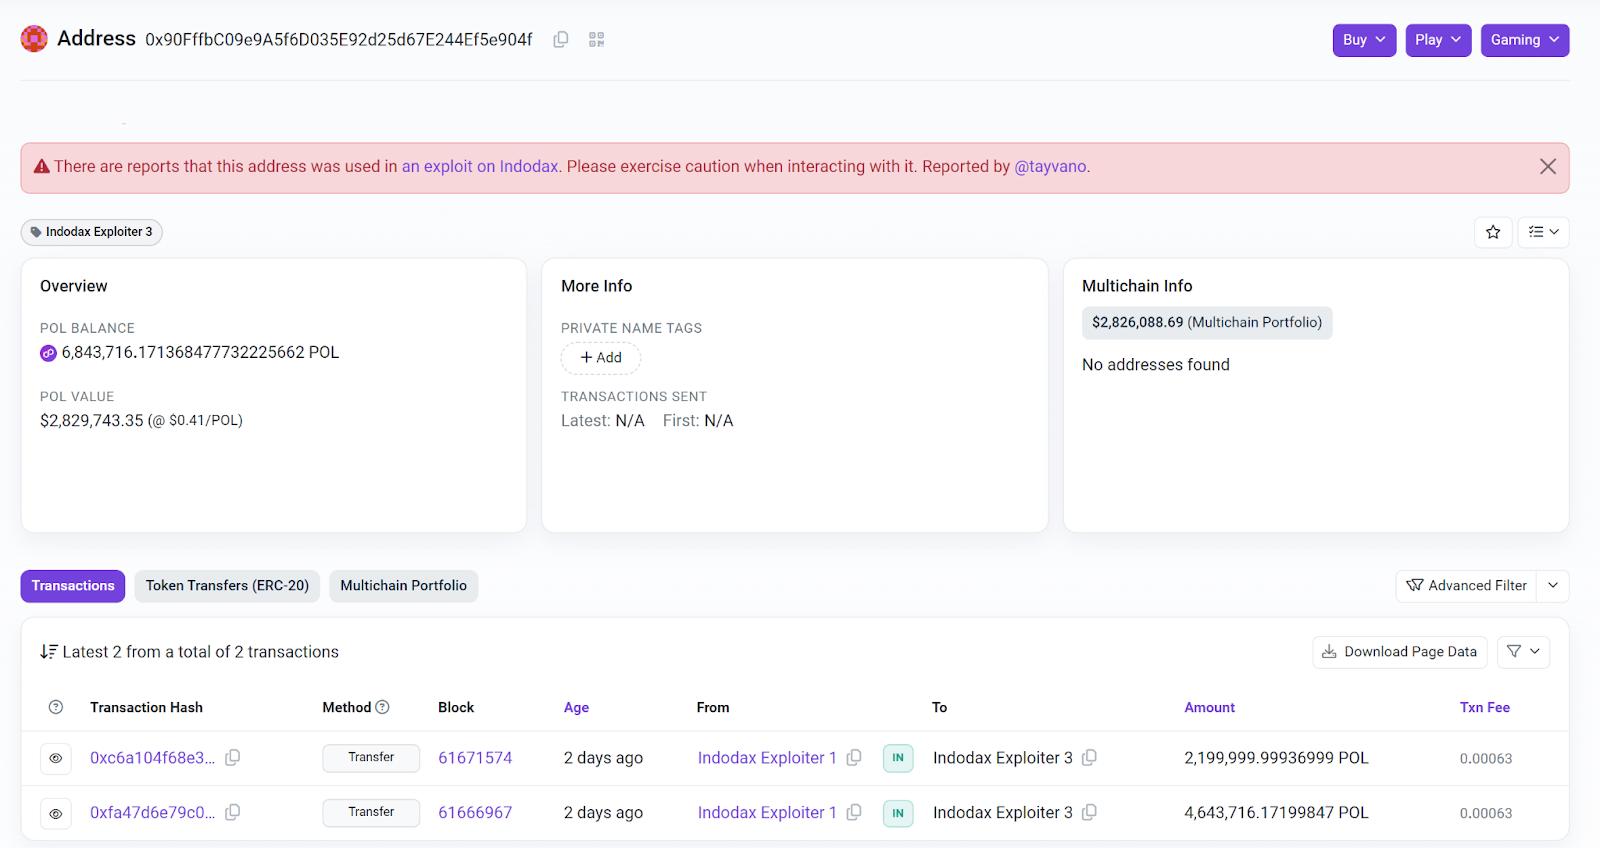Click the POL token icon beside the balance

[x=48, y=353]
